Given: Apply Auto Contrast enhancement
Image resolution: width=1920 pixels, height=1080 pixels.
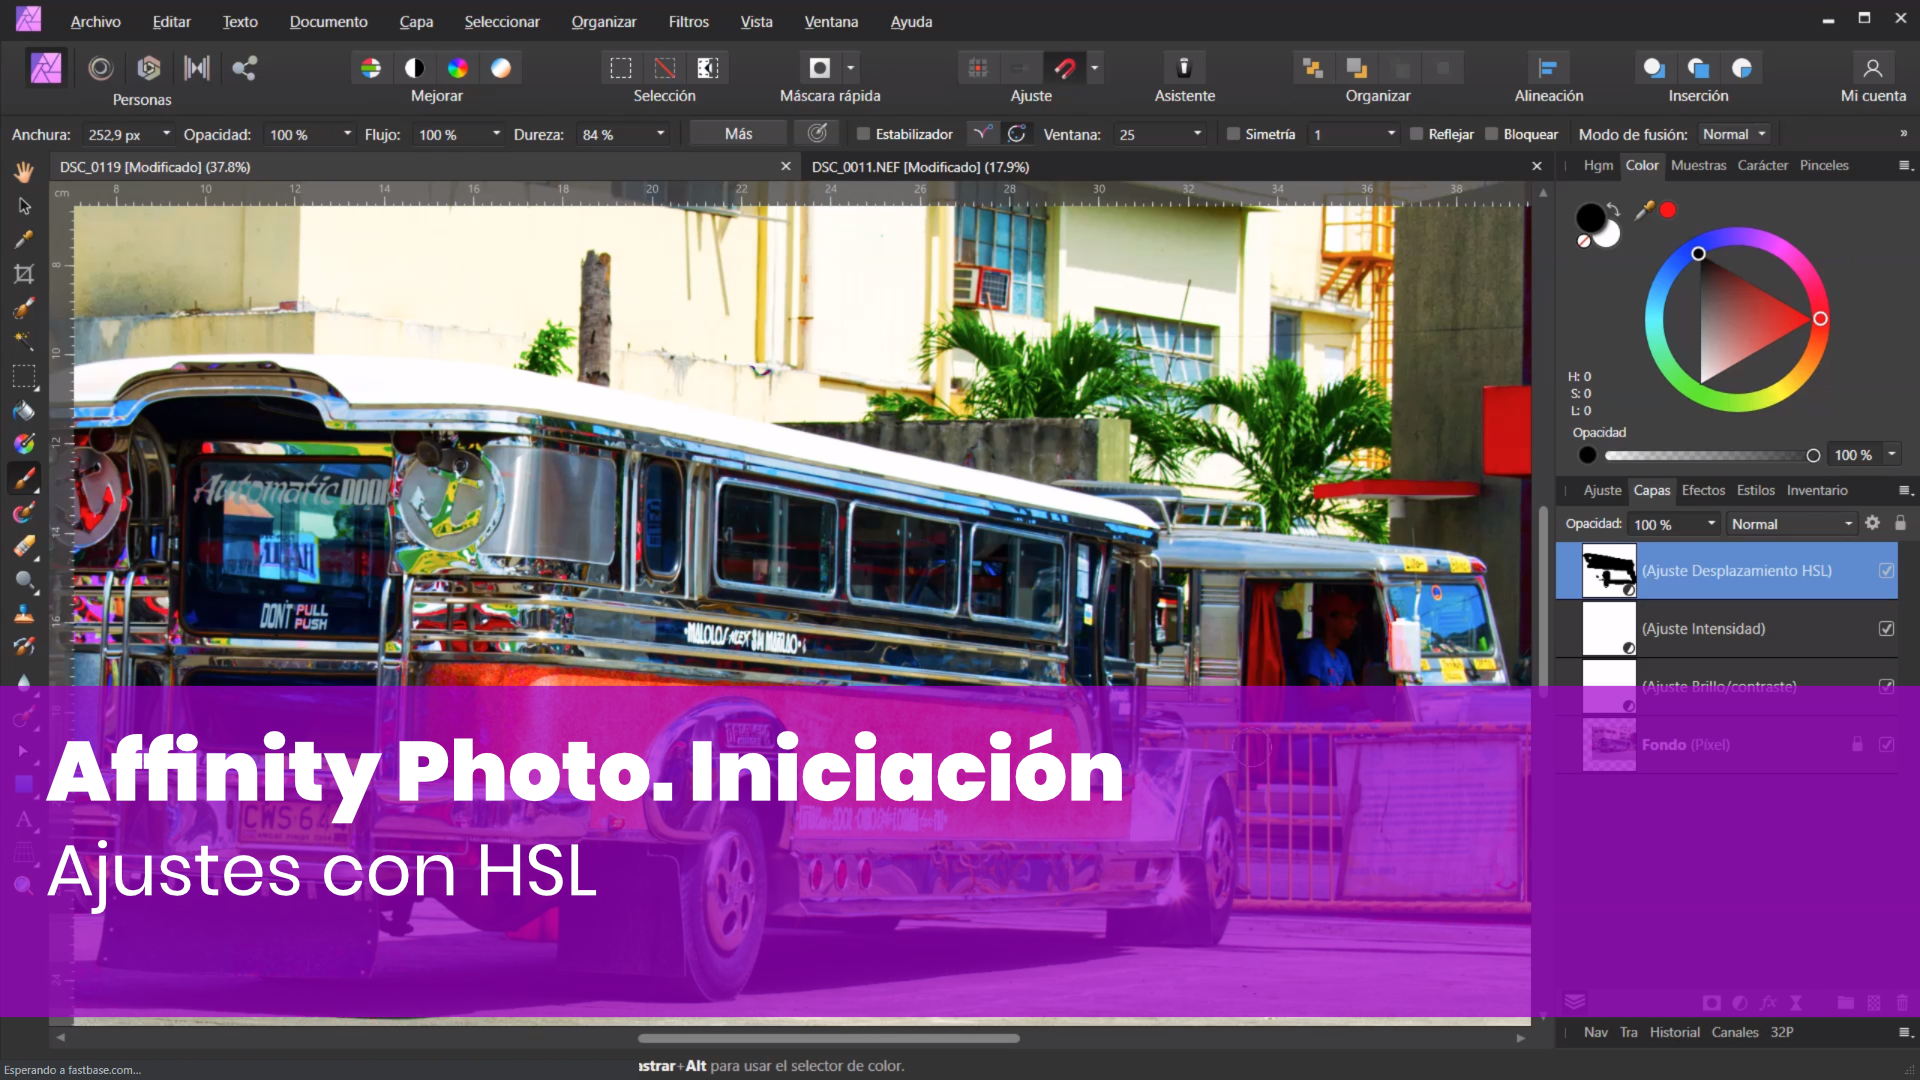Looking at the screenshot, I should [414, 68].
